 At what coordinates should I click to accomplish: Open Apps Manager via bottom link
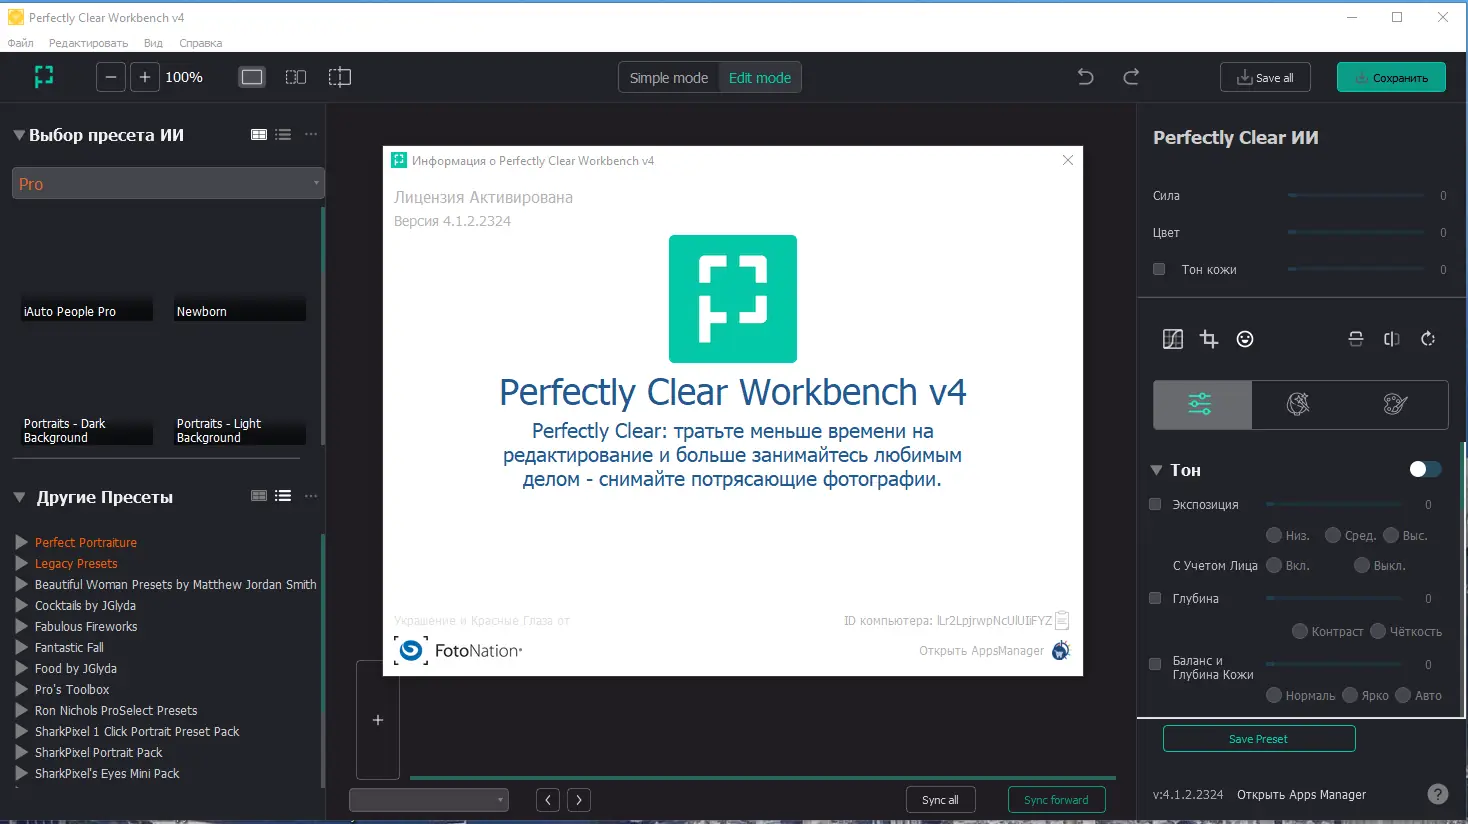1300,794
